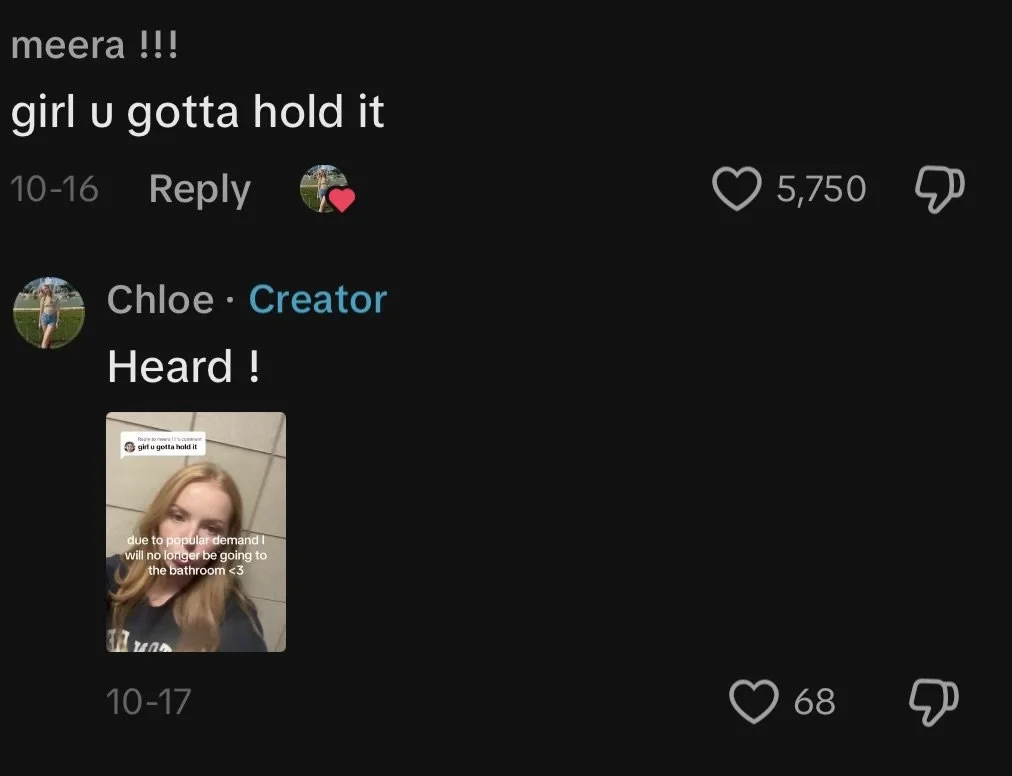Tap the red heart on creator badge
This screenshot has width=1012, height=776.
[342, 200]
